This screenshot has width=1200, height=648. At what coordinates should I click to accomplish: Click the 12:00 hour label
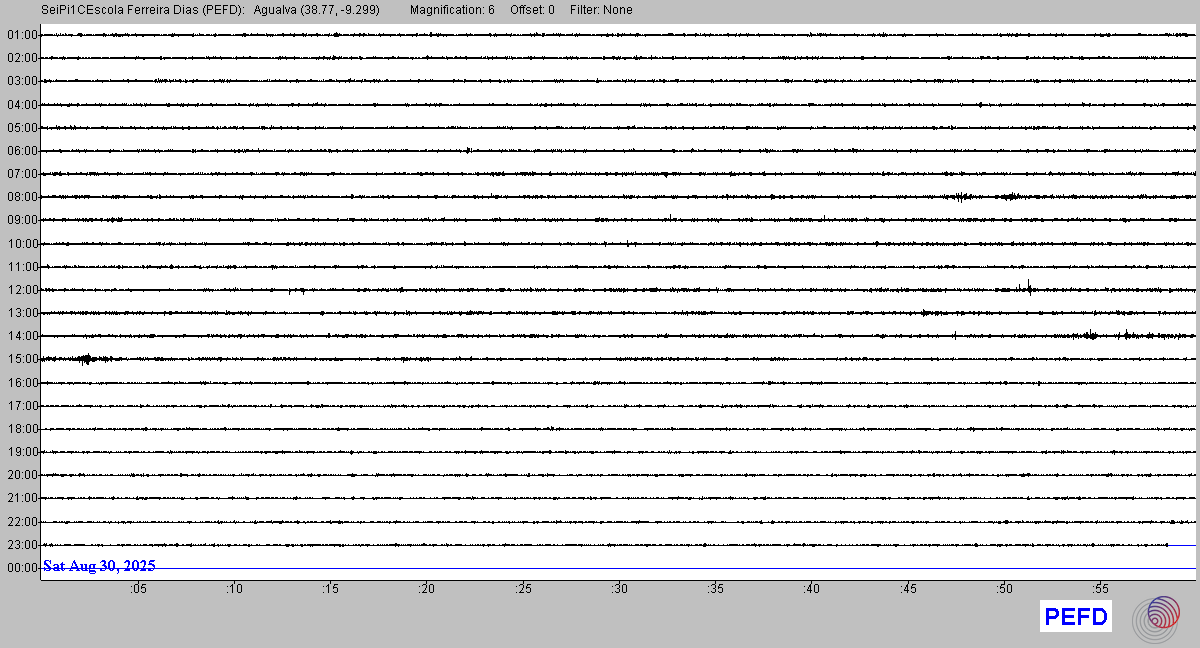[x=22, y=290]
